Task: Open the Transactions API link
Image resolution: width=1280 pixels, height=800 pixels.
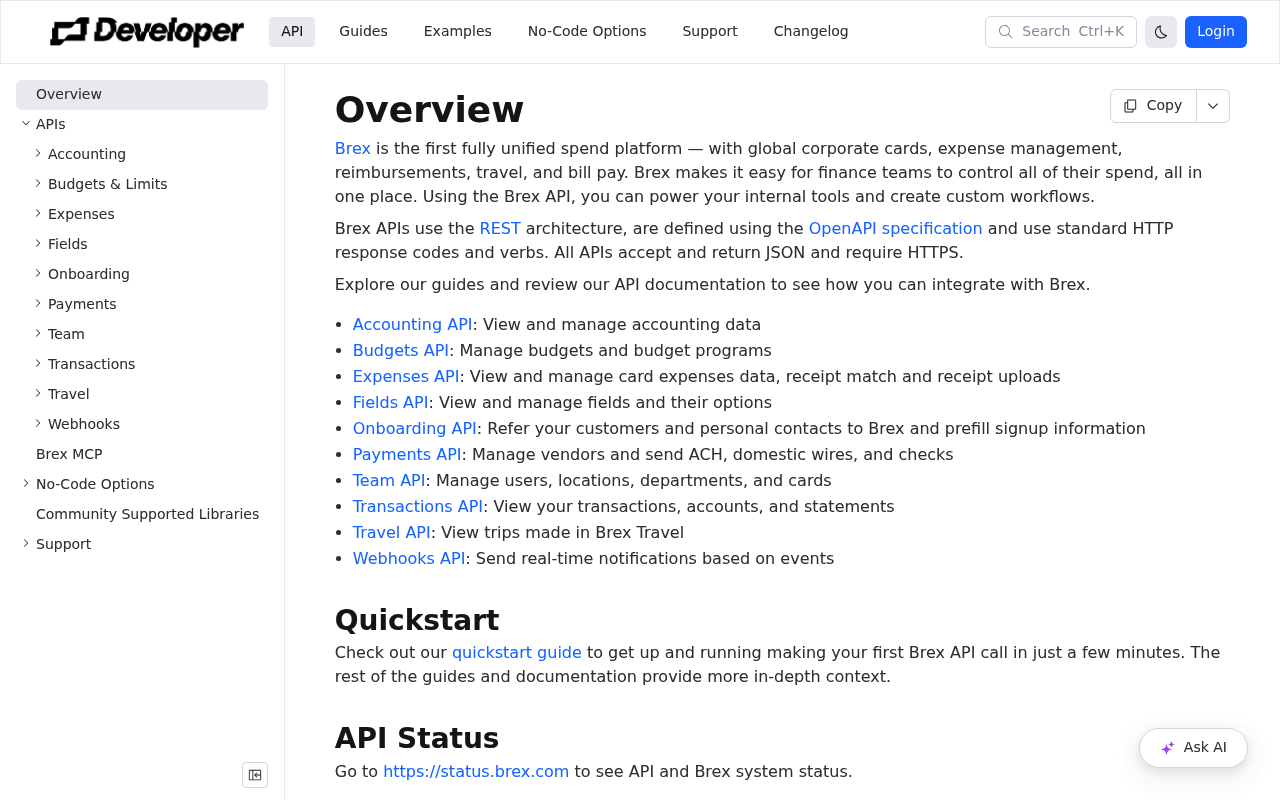Action: pyautogui.click(x=418, y=506)
